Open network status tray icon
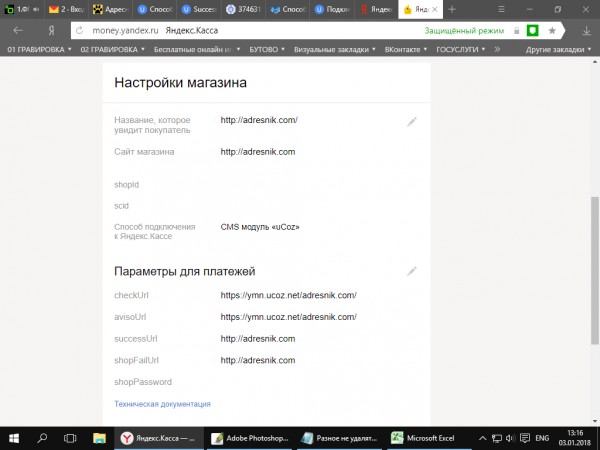The width and height of the screenshot is (600, 450). [x=497, y=438]
